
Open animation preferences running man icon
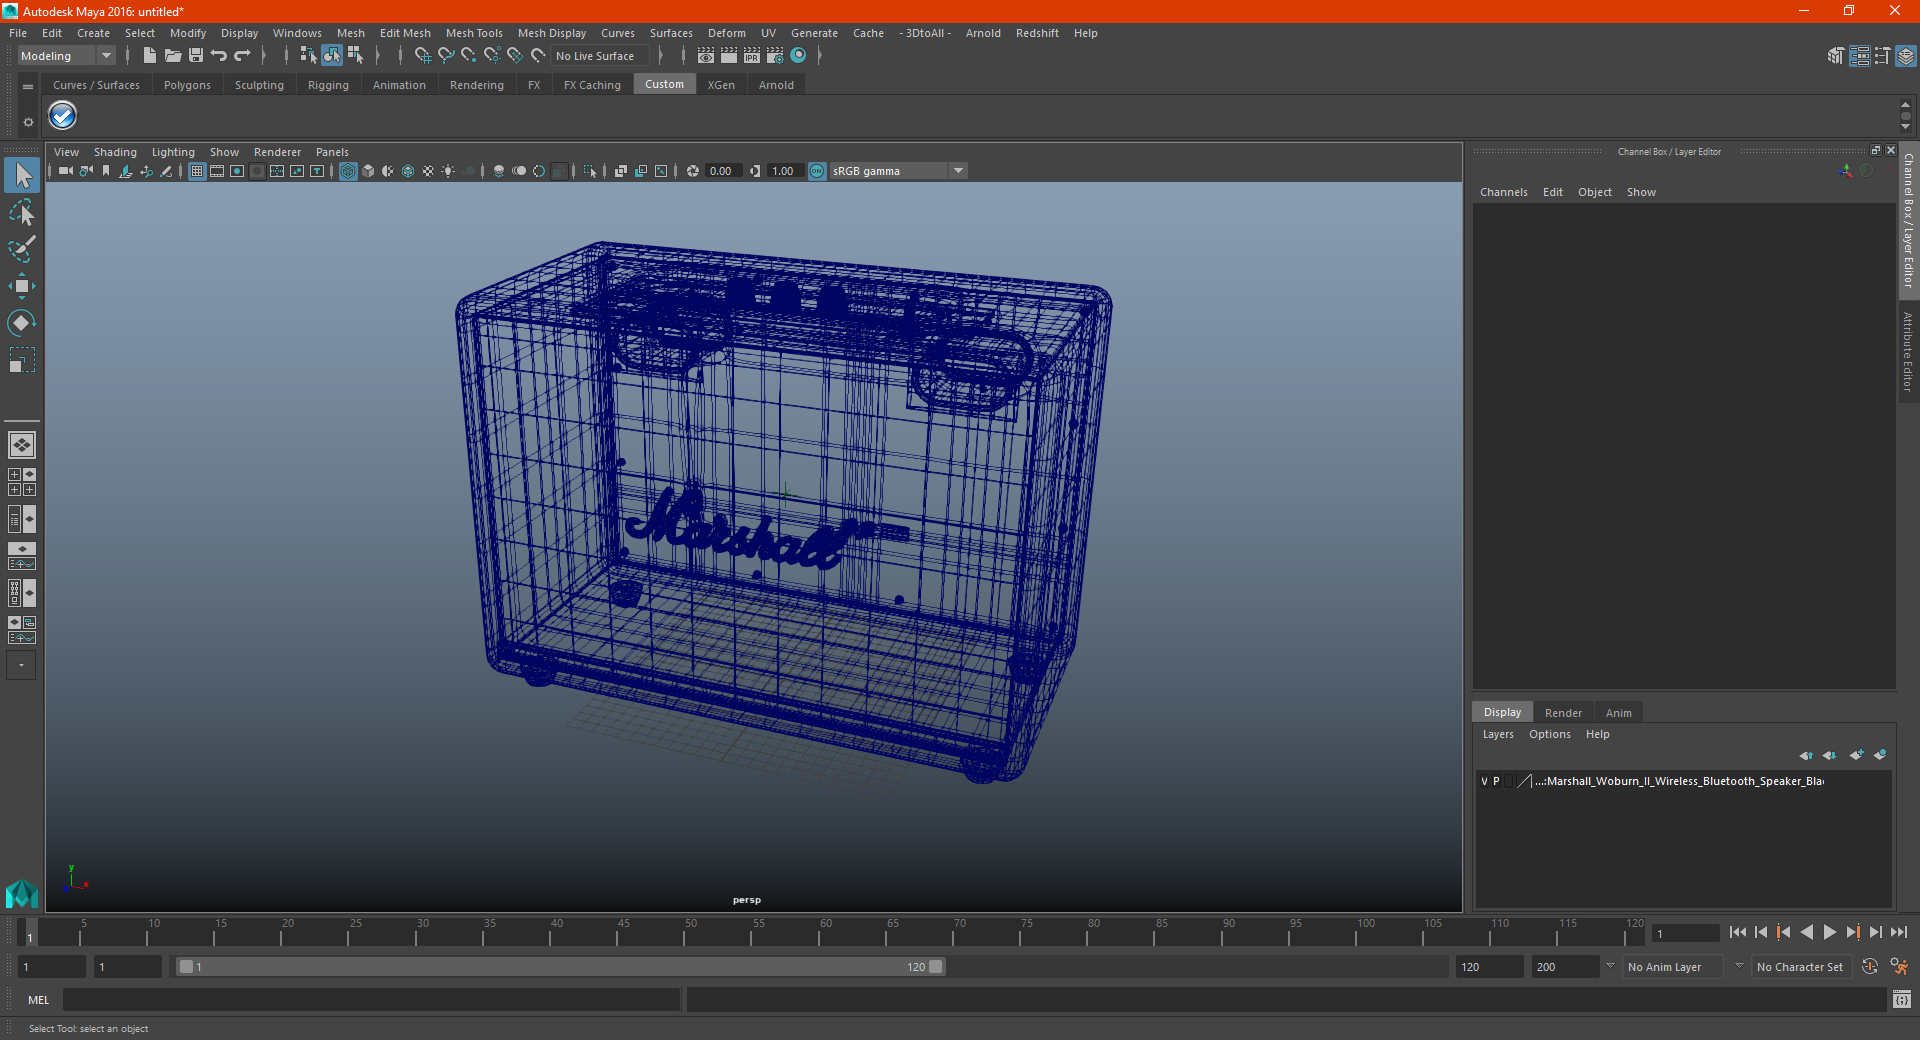[x=1899, y=967]
